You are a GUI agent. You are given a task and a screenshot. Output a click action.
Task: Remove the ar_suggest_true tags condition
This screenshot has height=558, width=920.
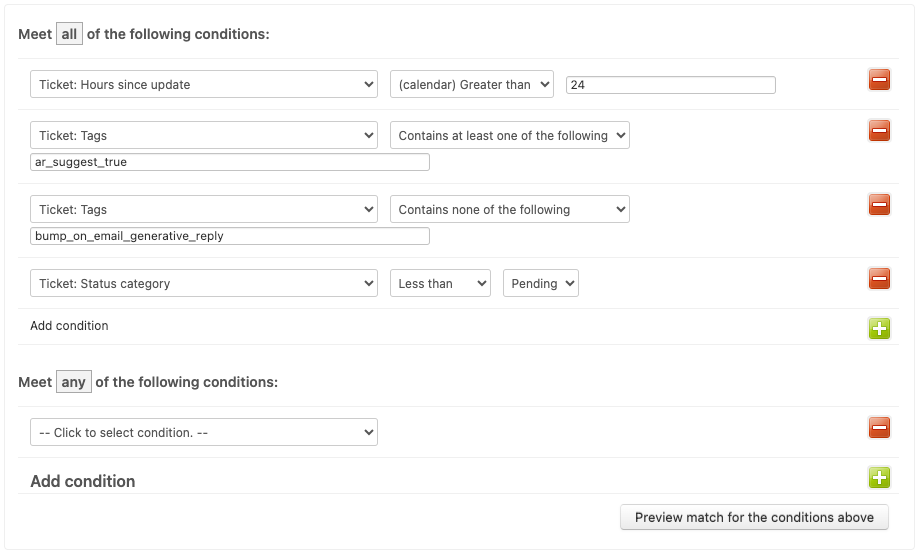pyautogui.click(x=879, y=131)
